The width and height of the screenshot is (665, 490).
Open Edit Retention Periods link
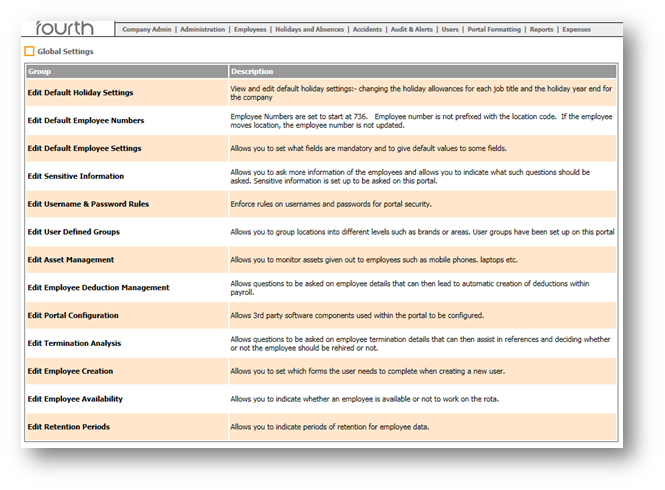(x=69, y=427)
